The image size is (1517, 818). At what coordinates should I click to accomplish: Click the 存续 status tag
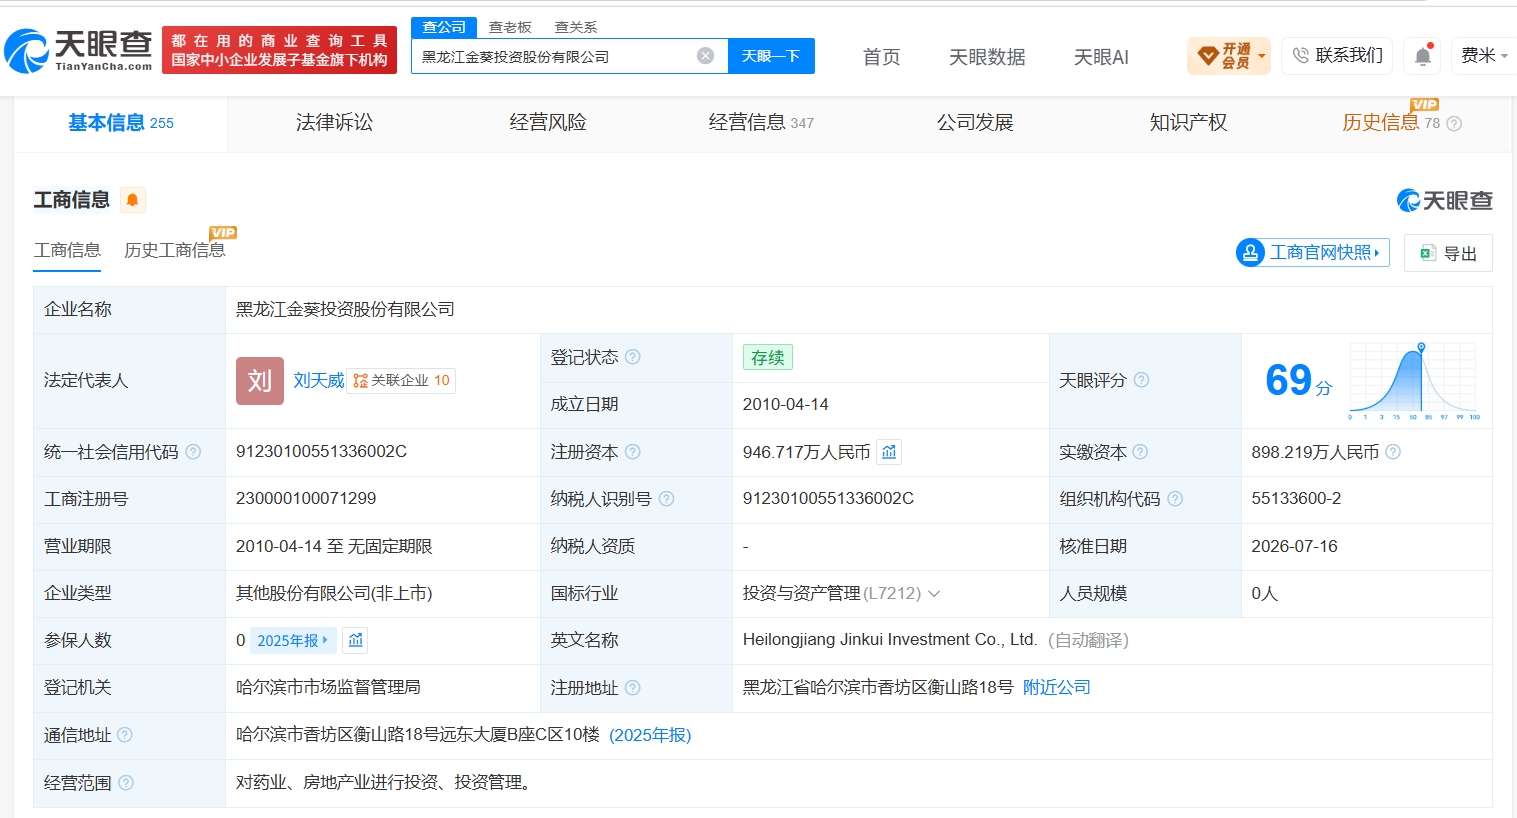(x=767, y=358)
